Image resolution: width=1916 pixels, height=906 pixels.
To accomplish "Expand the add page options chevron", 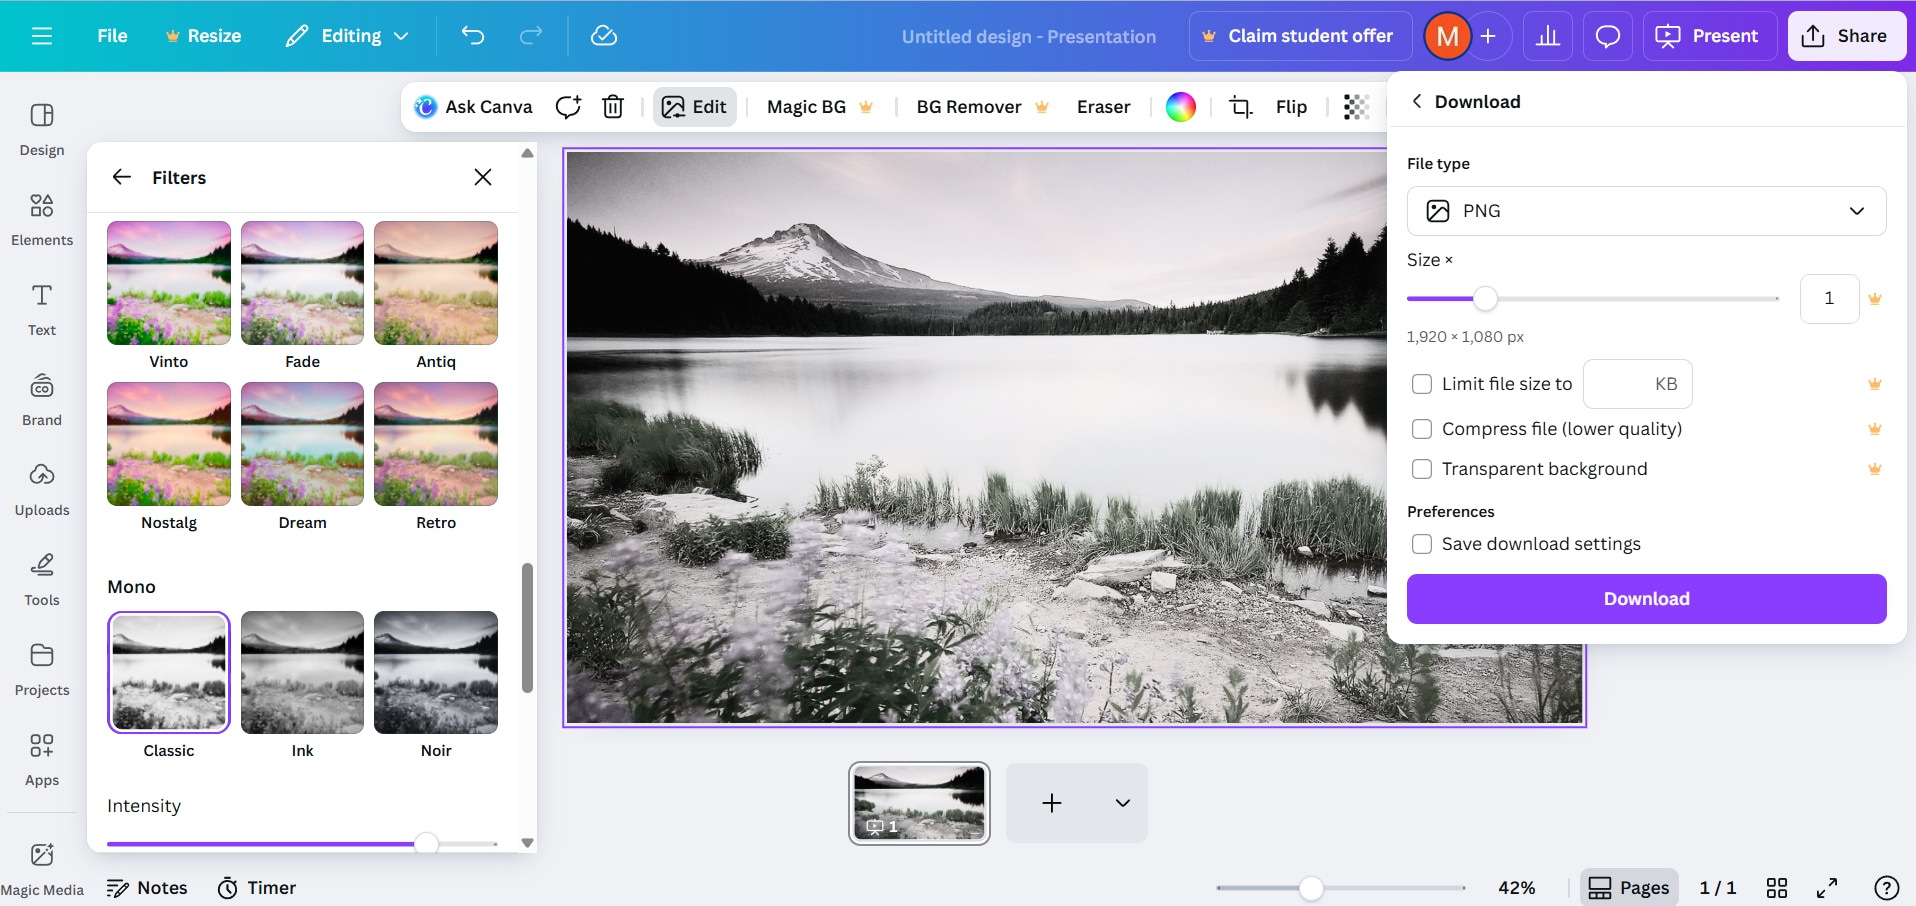I will [1123, 803].
